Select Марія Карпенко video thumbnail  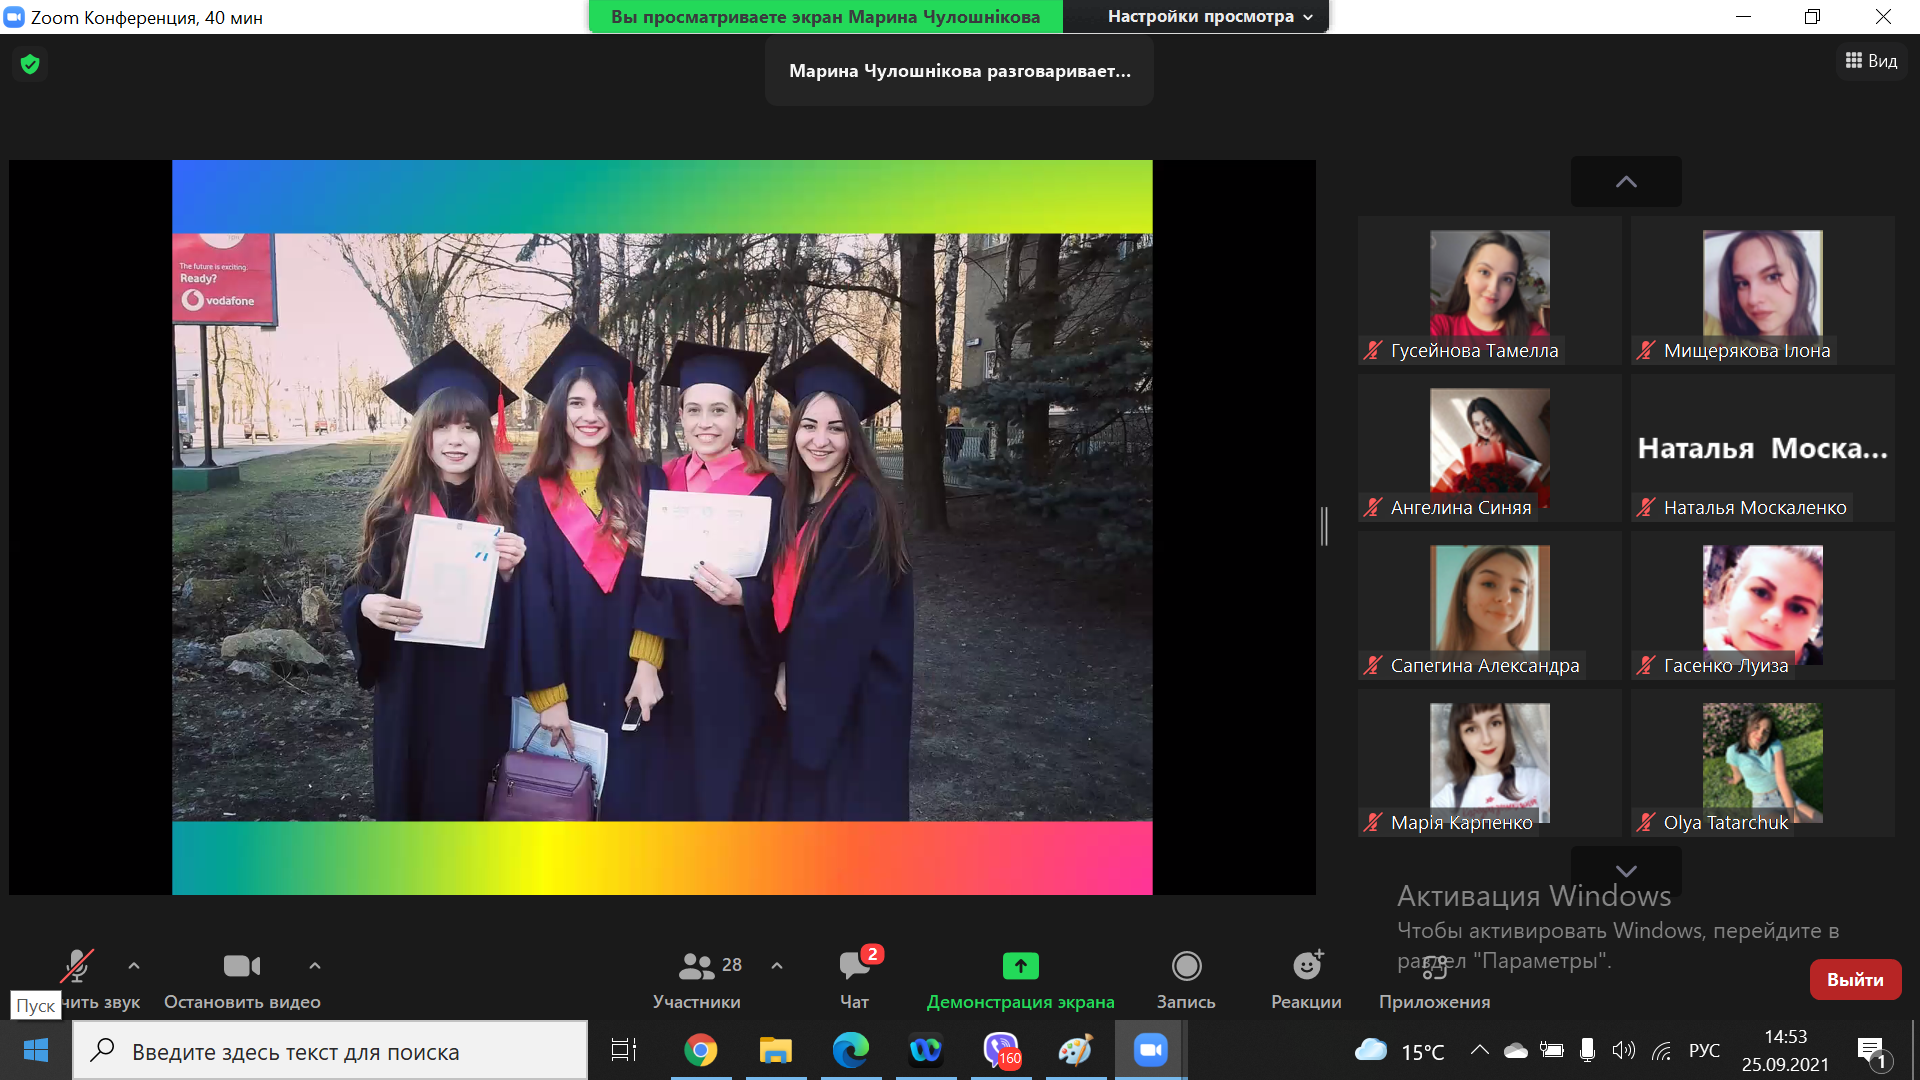click(x=1489, y=762)
